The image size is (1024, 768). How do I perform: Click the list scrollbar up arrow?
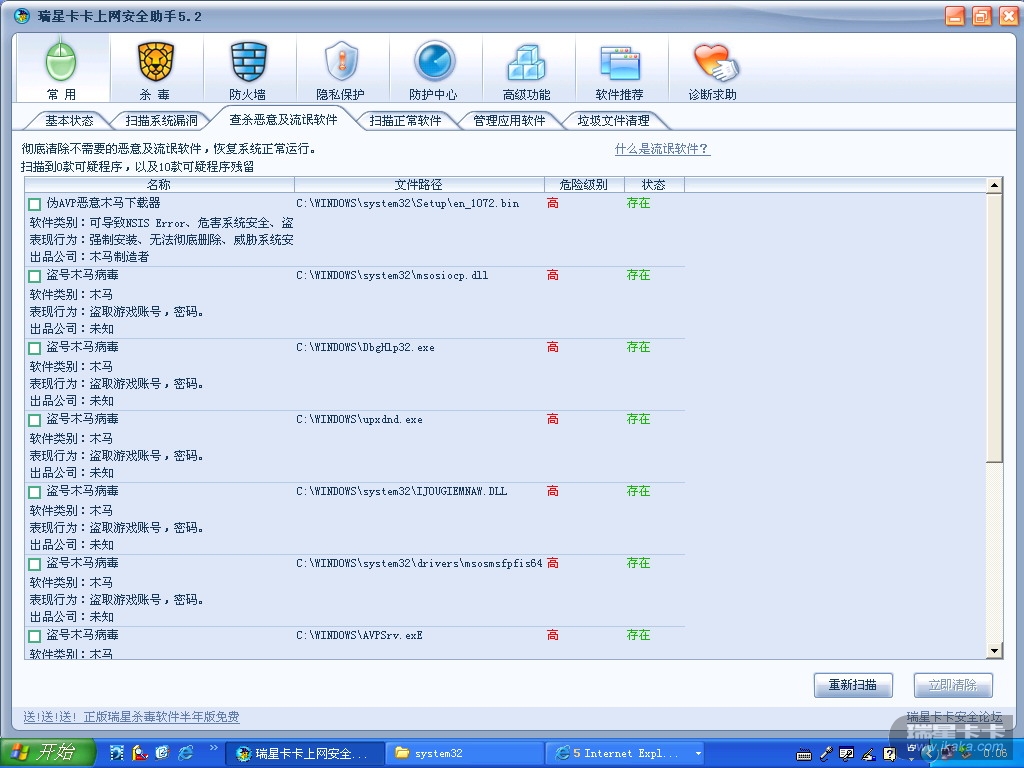click(x=994, y=185)
